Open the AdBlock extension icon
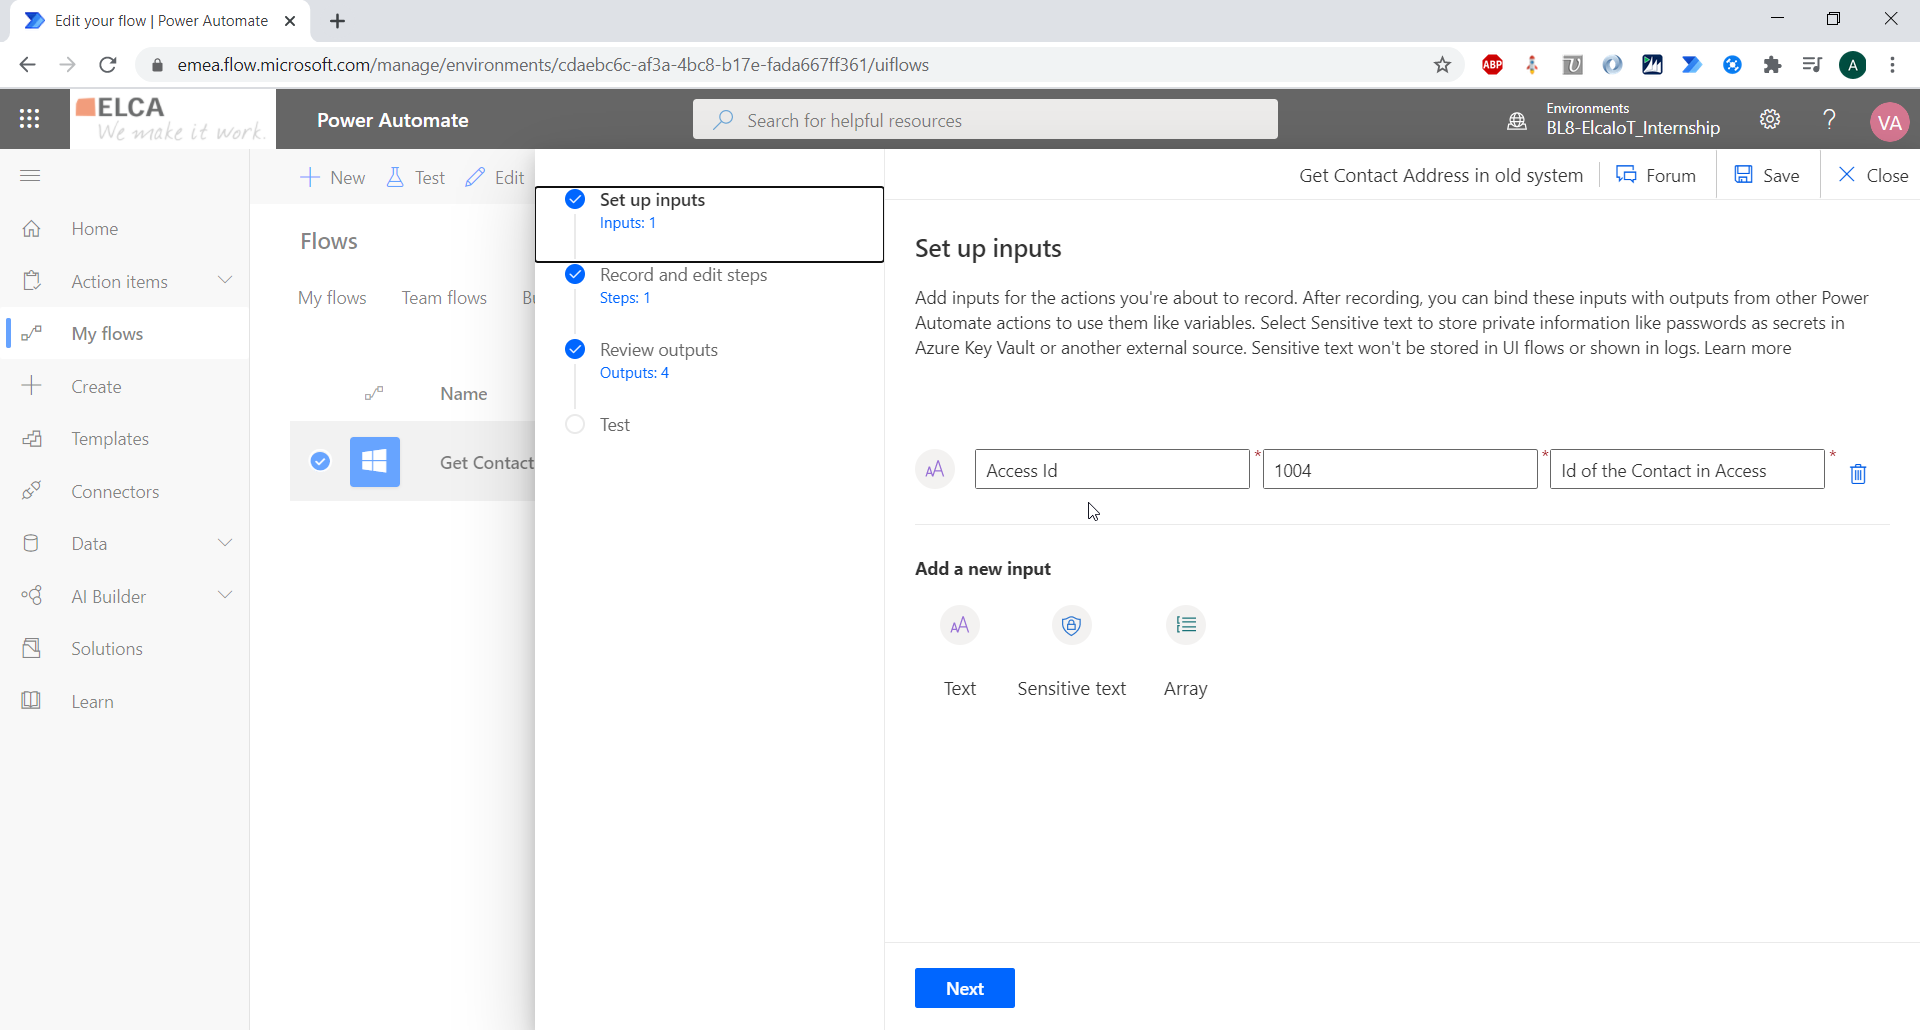1920x1030 pixels. 1492,65
